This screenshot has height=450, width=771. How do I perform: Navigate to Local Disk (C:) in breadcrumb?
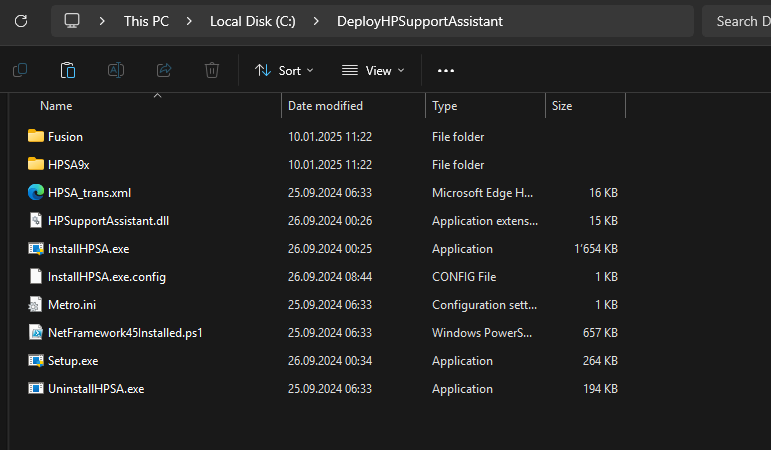click(x=253, y=21)
